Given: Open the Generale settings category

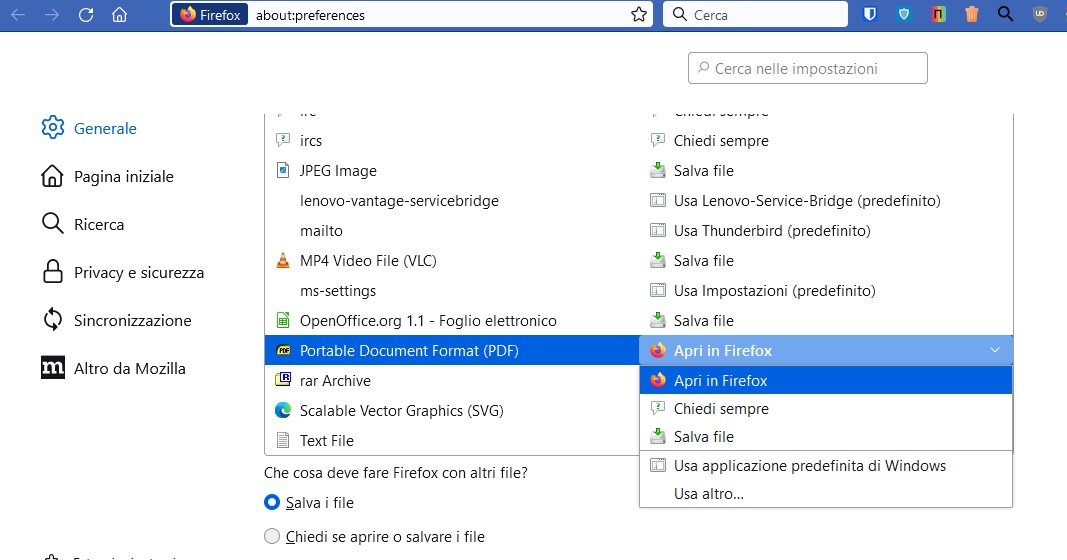Looking at the screenshot, I should coord(89,128).
